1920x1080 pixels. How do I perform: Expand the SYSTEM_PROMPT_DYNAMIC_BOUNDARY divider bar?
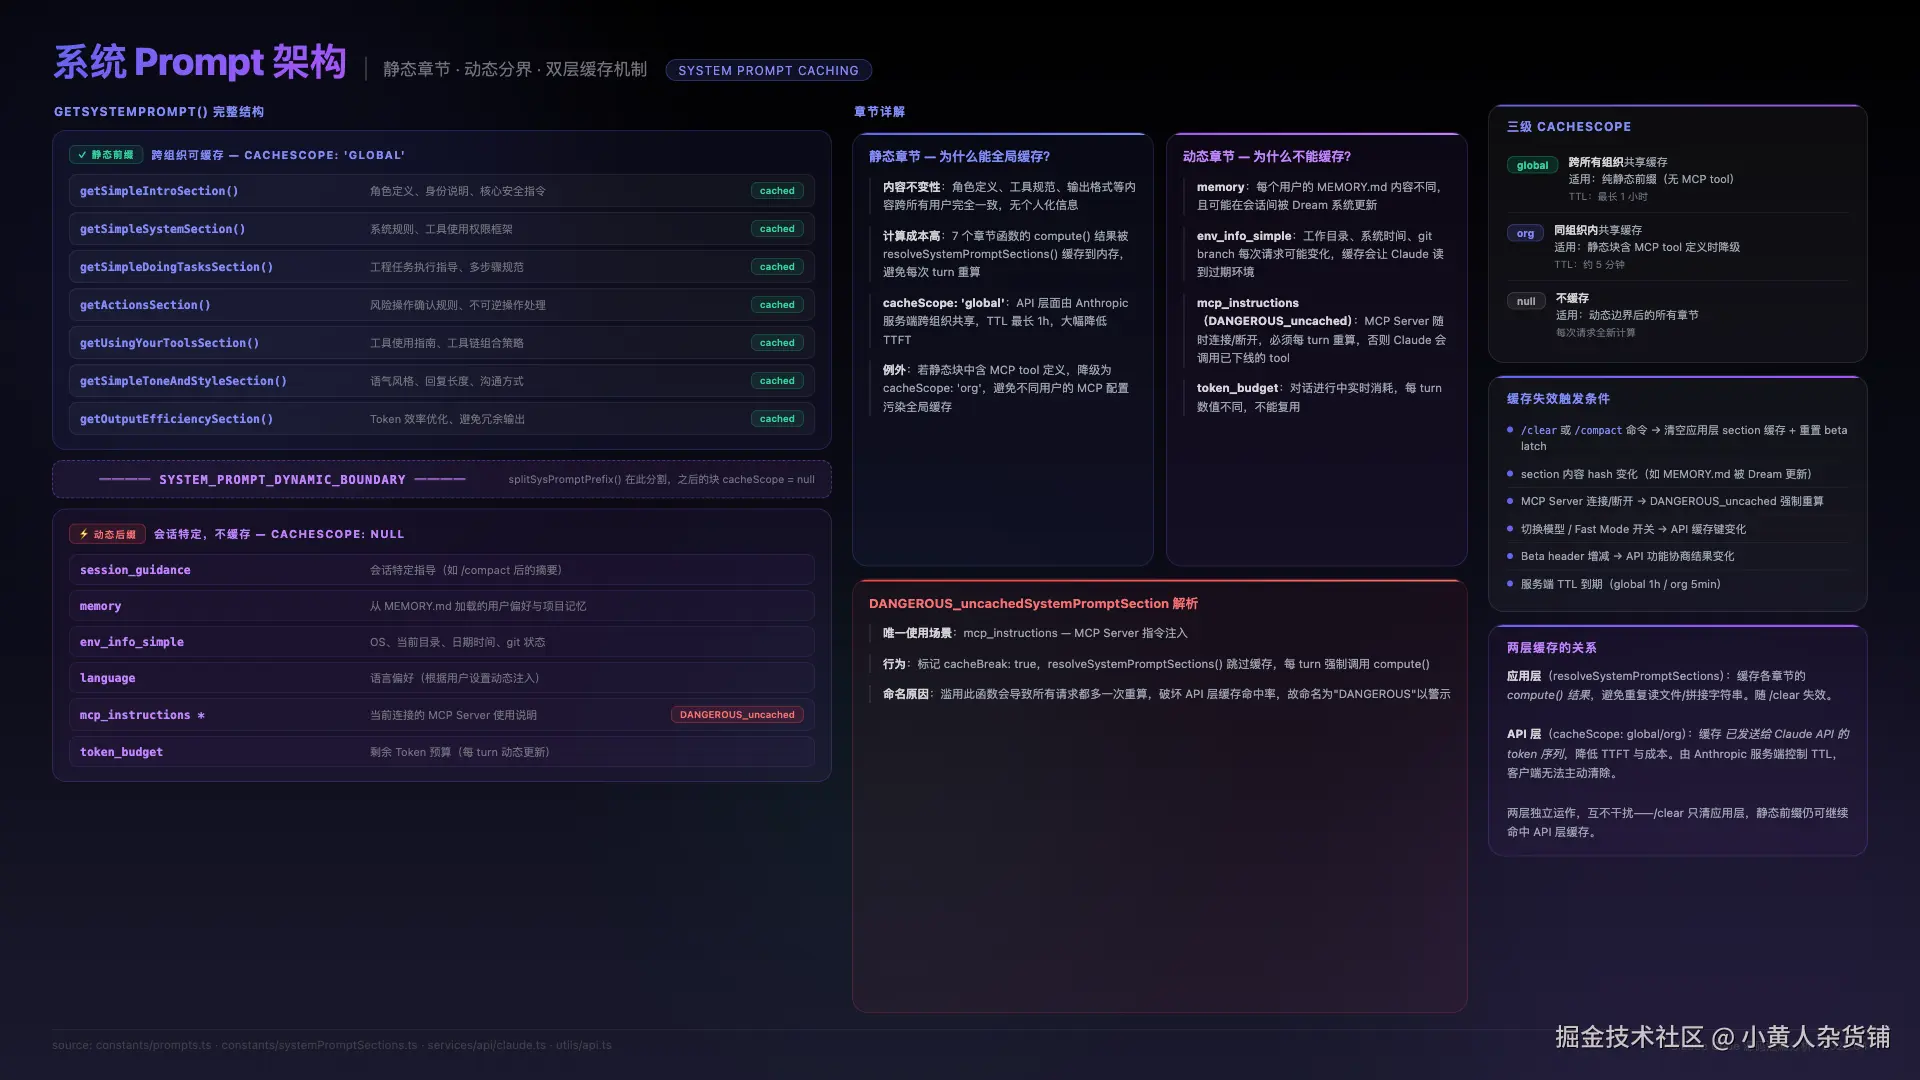click(443, 479)
